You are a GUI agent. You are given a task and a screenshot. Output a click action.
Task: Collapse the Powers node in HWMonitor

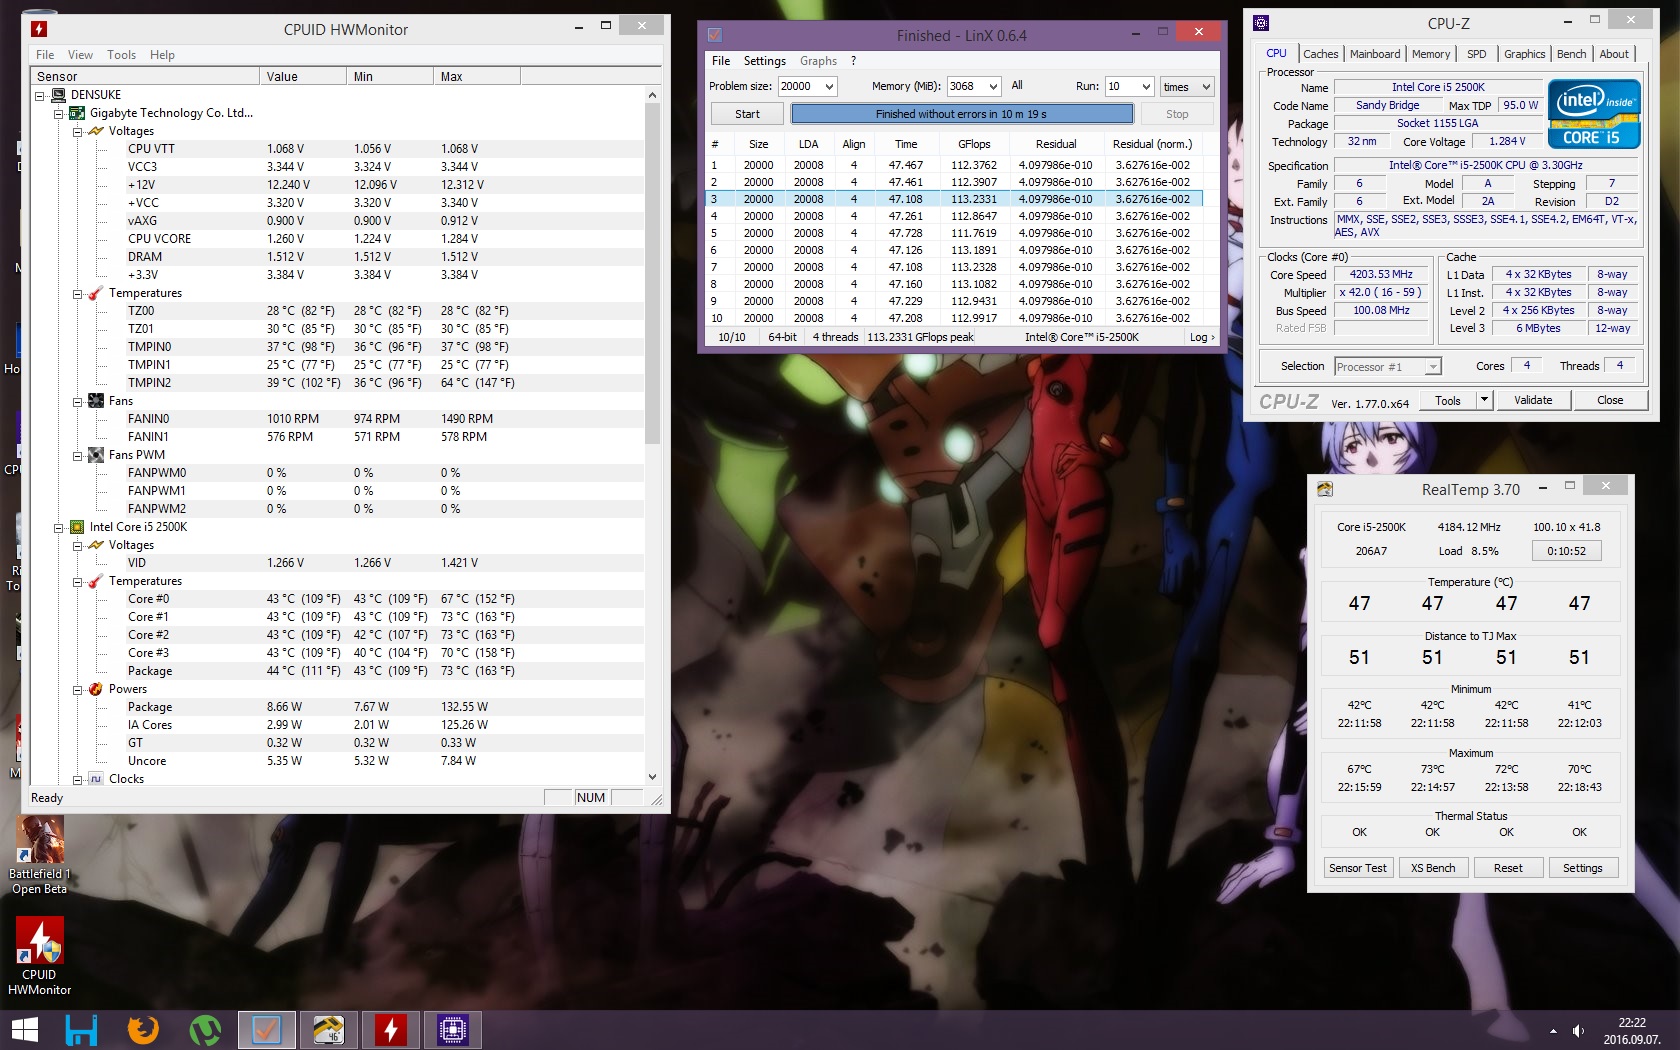pyautogui.click(x=78, y=690)
